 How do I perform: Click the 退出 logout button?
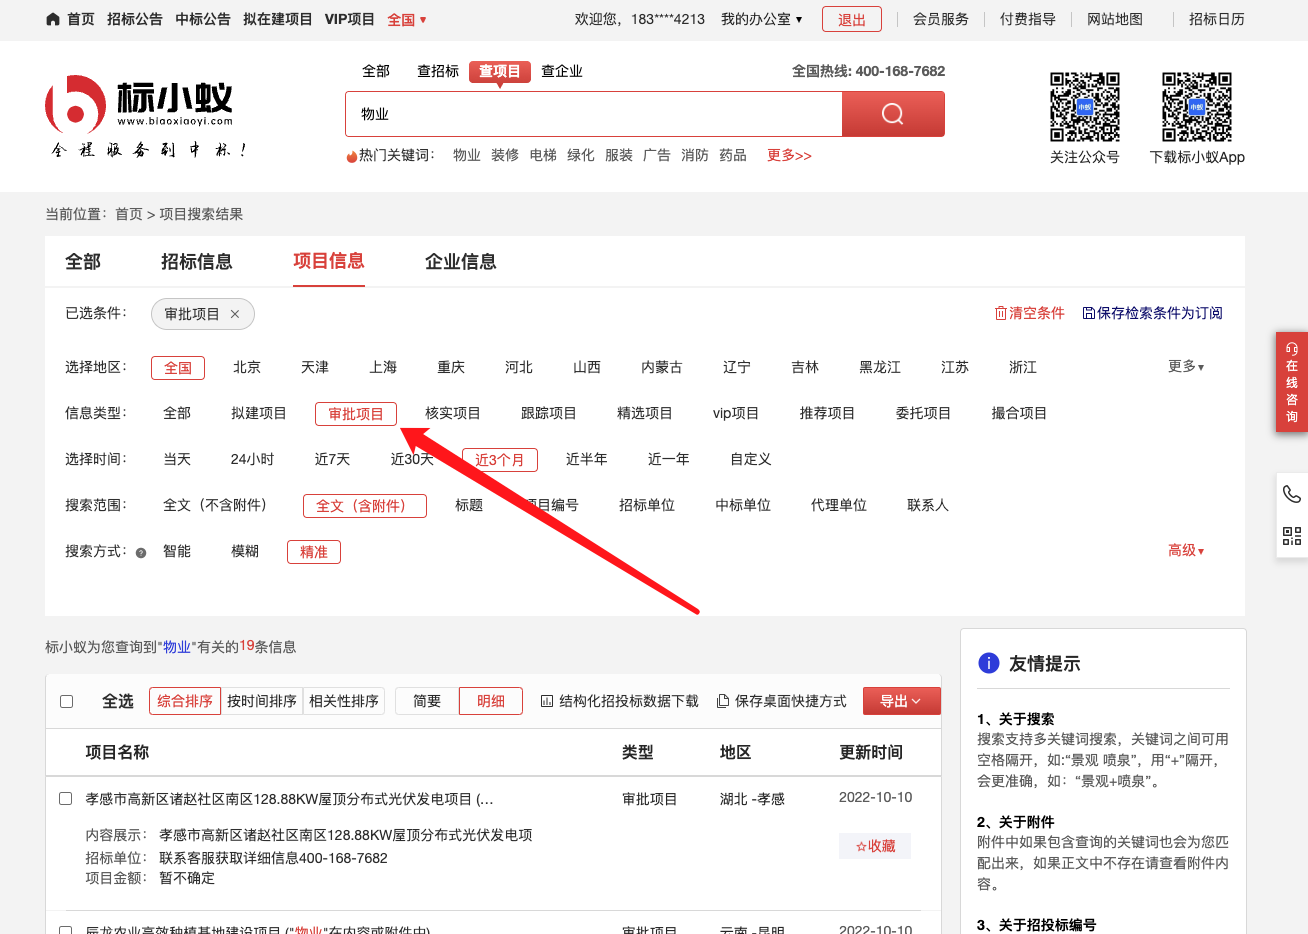click(851, 19)
